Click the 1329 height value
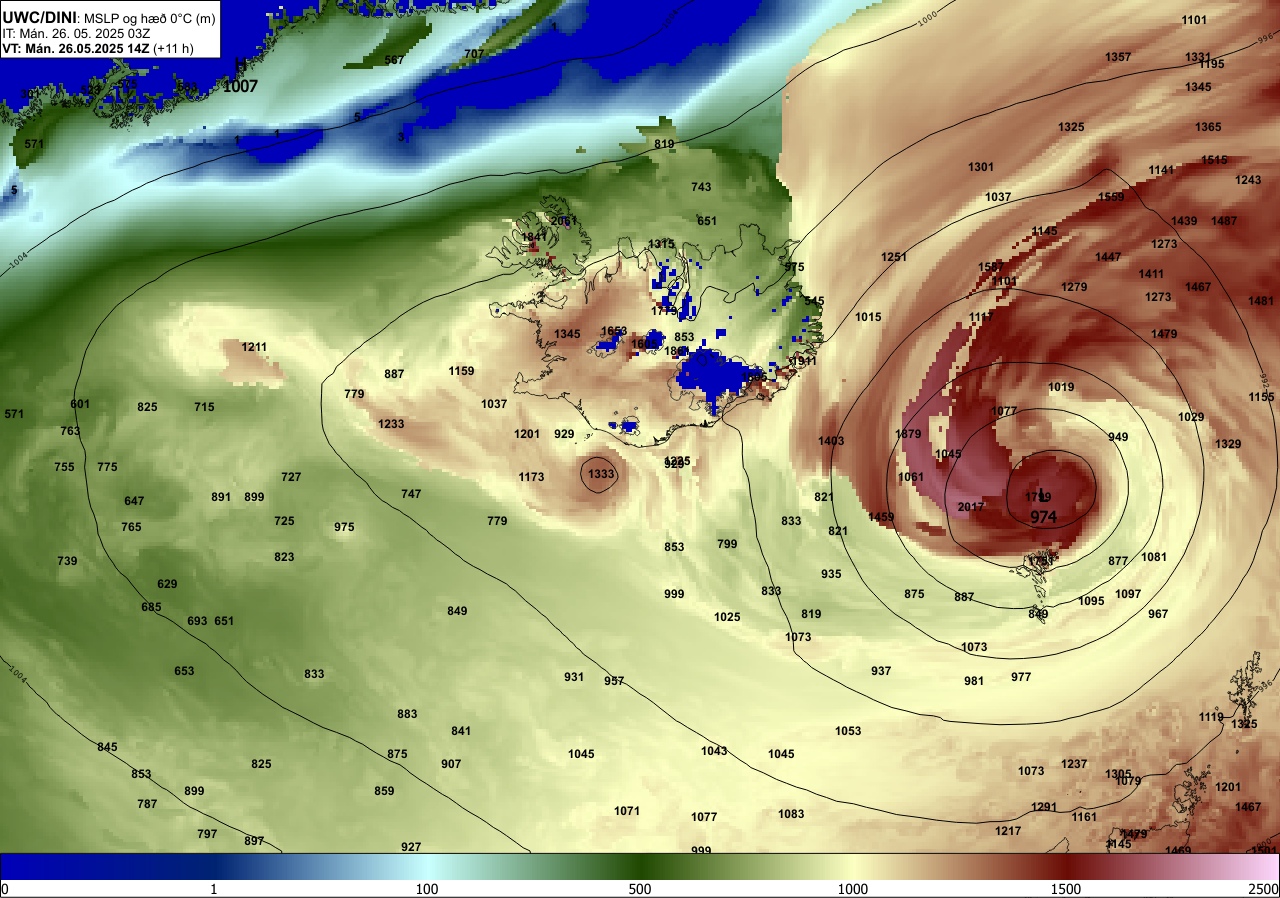 tap(1228, 444)
